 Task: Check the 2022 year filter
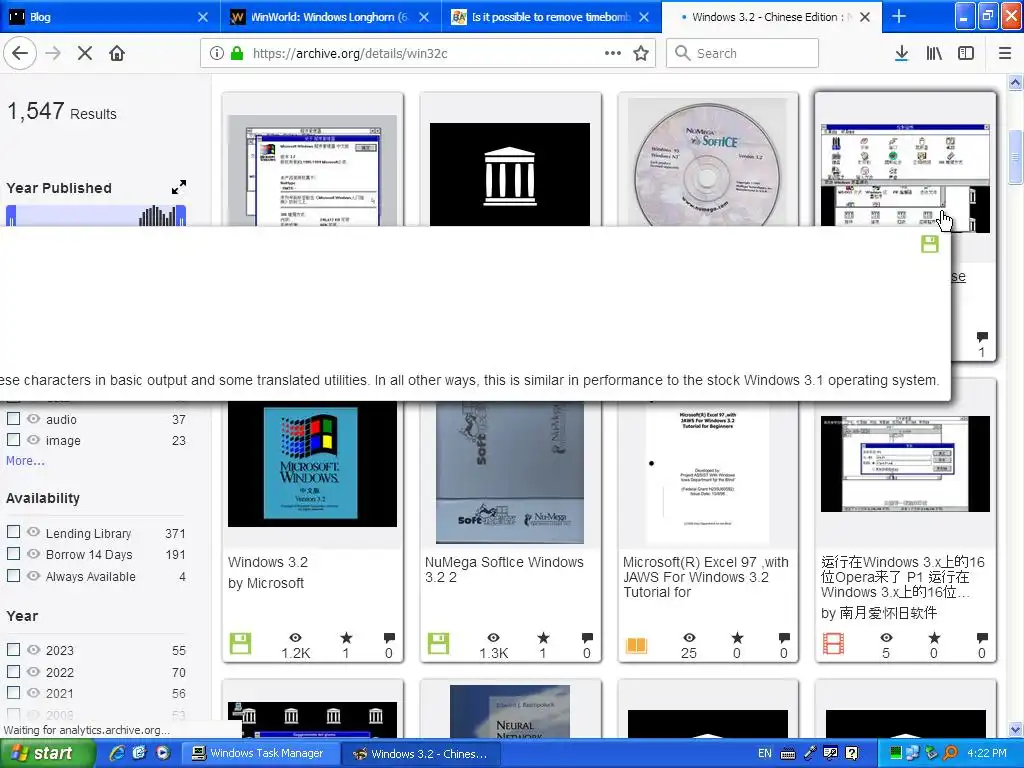(x=13, y=671)
